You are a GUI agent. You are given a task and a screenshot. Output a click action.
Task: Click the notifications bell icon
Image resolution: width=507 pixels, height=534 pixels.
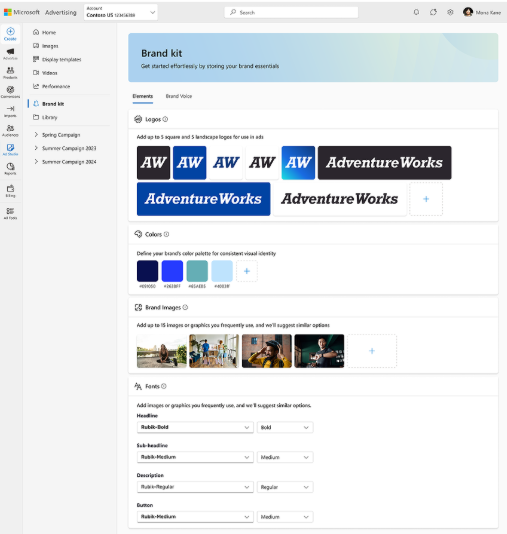coord(416,12)
